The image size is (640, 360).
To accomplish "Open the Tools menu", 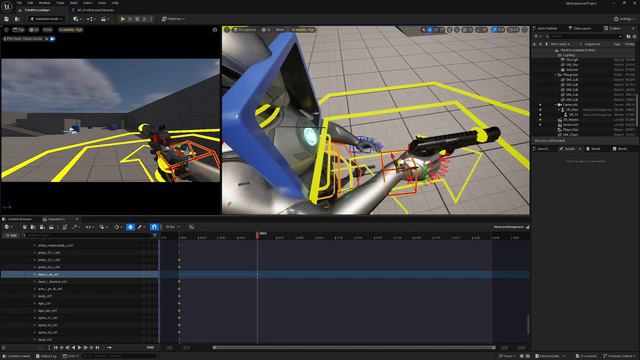I will click(60, 3).
